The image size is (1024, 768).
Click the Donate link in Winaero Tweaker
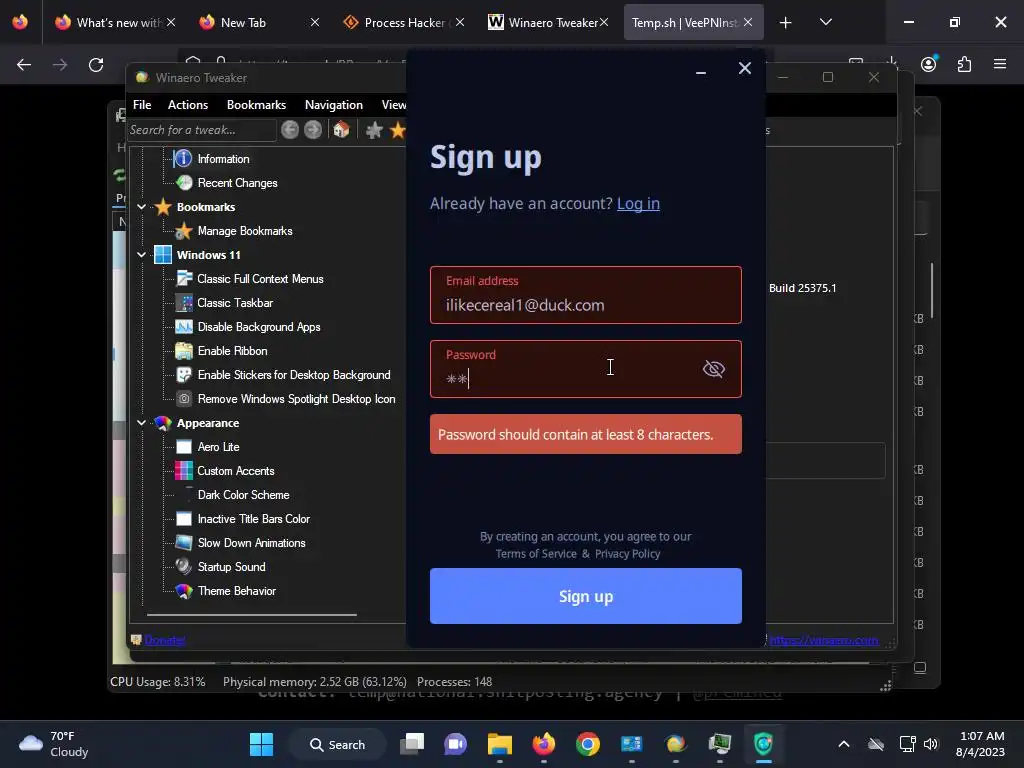[x=165, y=640]
